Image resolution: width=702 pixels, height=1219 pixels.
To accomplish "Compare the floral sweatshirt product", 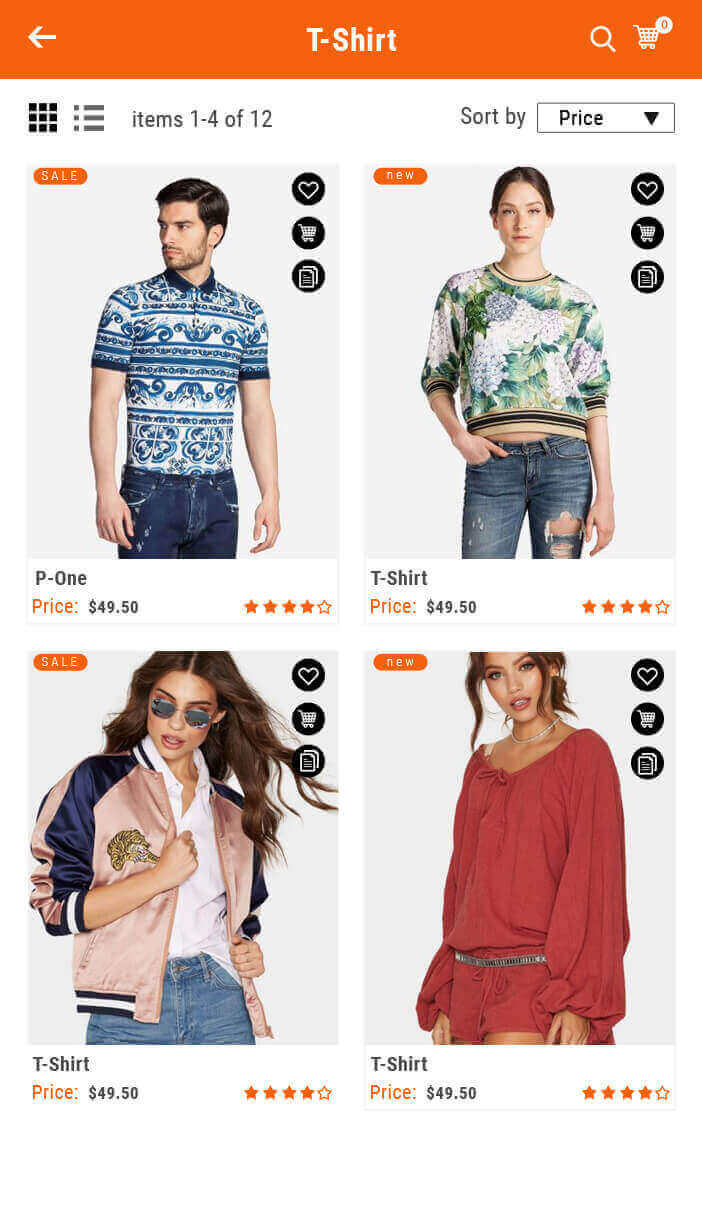I will tap(647, 277).
